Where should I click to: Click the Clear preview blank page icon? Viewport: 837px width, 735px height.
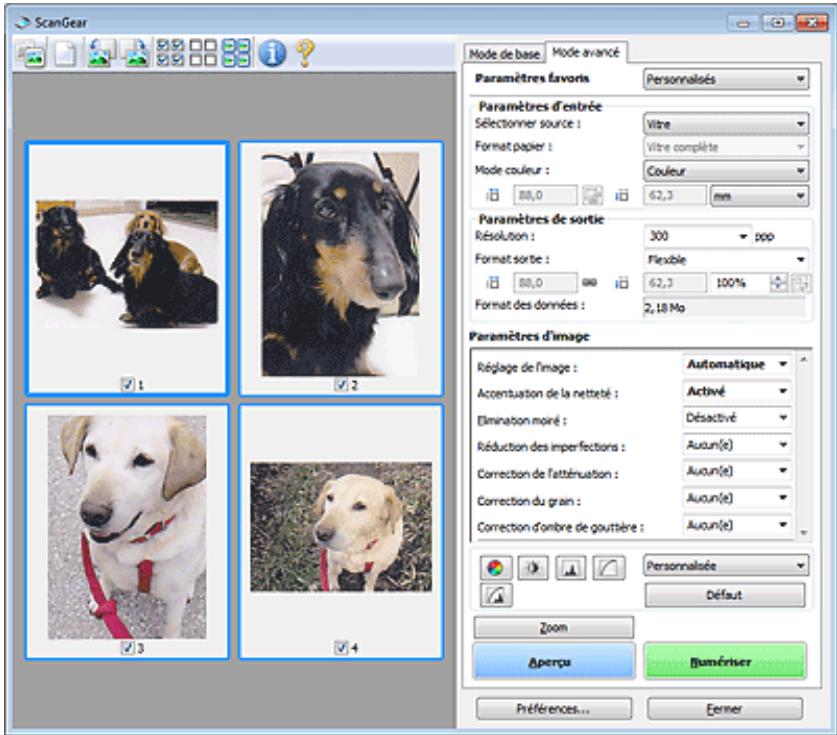65,54
